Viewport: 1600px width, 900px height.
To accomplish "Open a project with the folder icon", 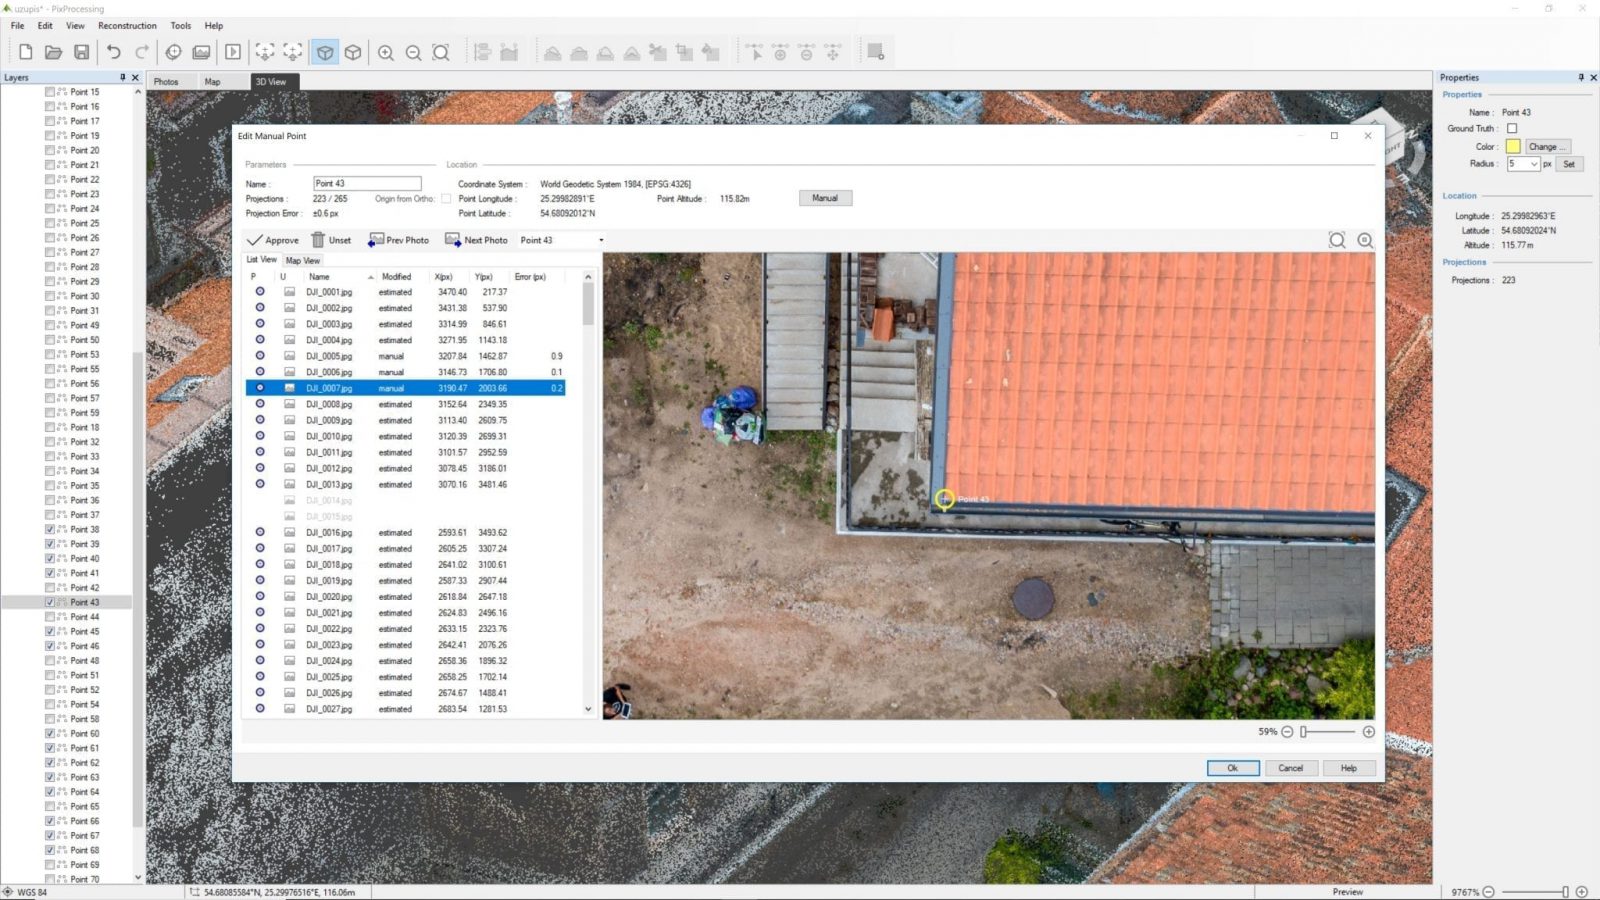I will (x=53, y=52).
